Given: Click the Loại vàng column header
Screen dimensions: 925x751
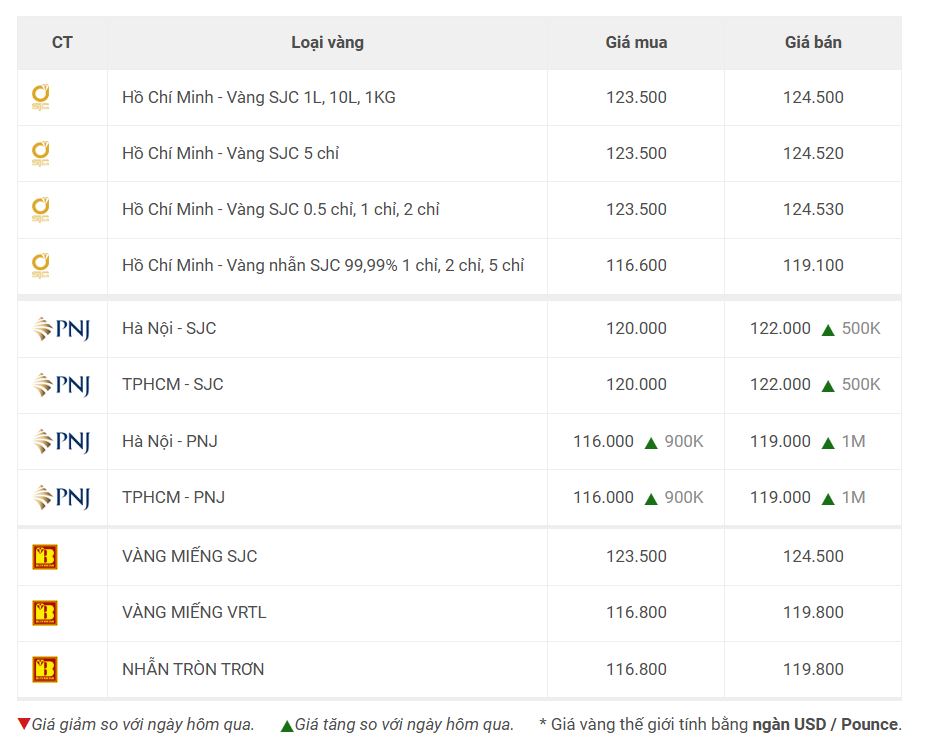Looking at the screenshot, I should pyautogui.click(x=327, y=42).
